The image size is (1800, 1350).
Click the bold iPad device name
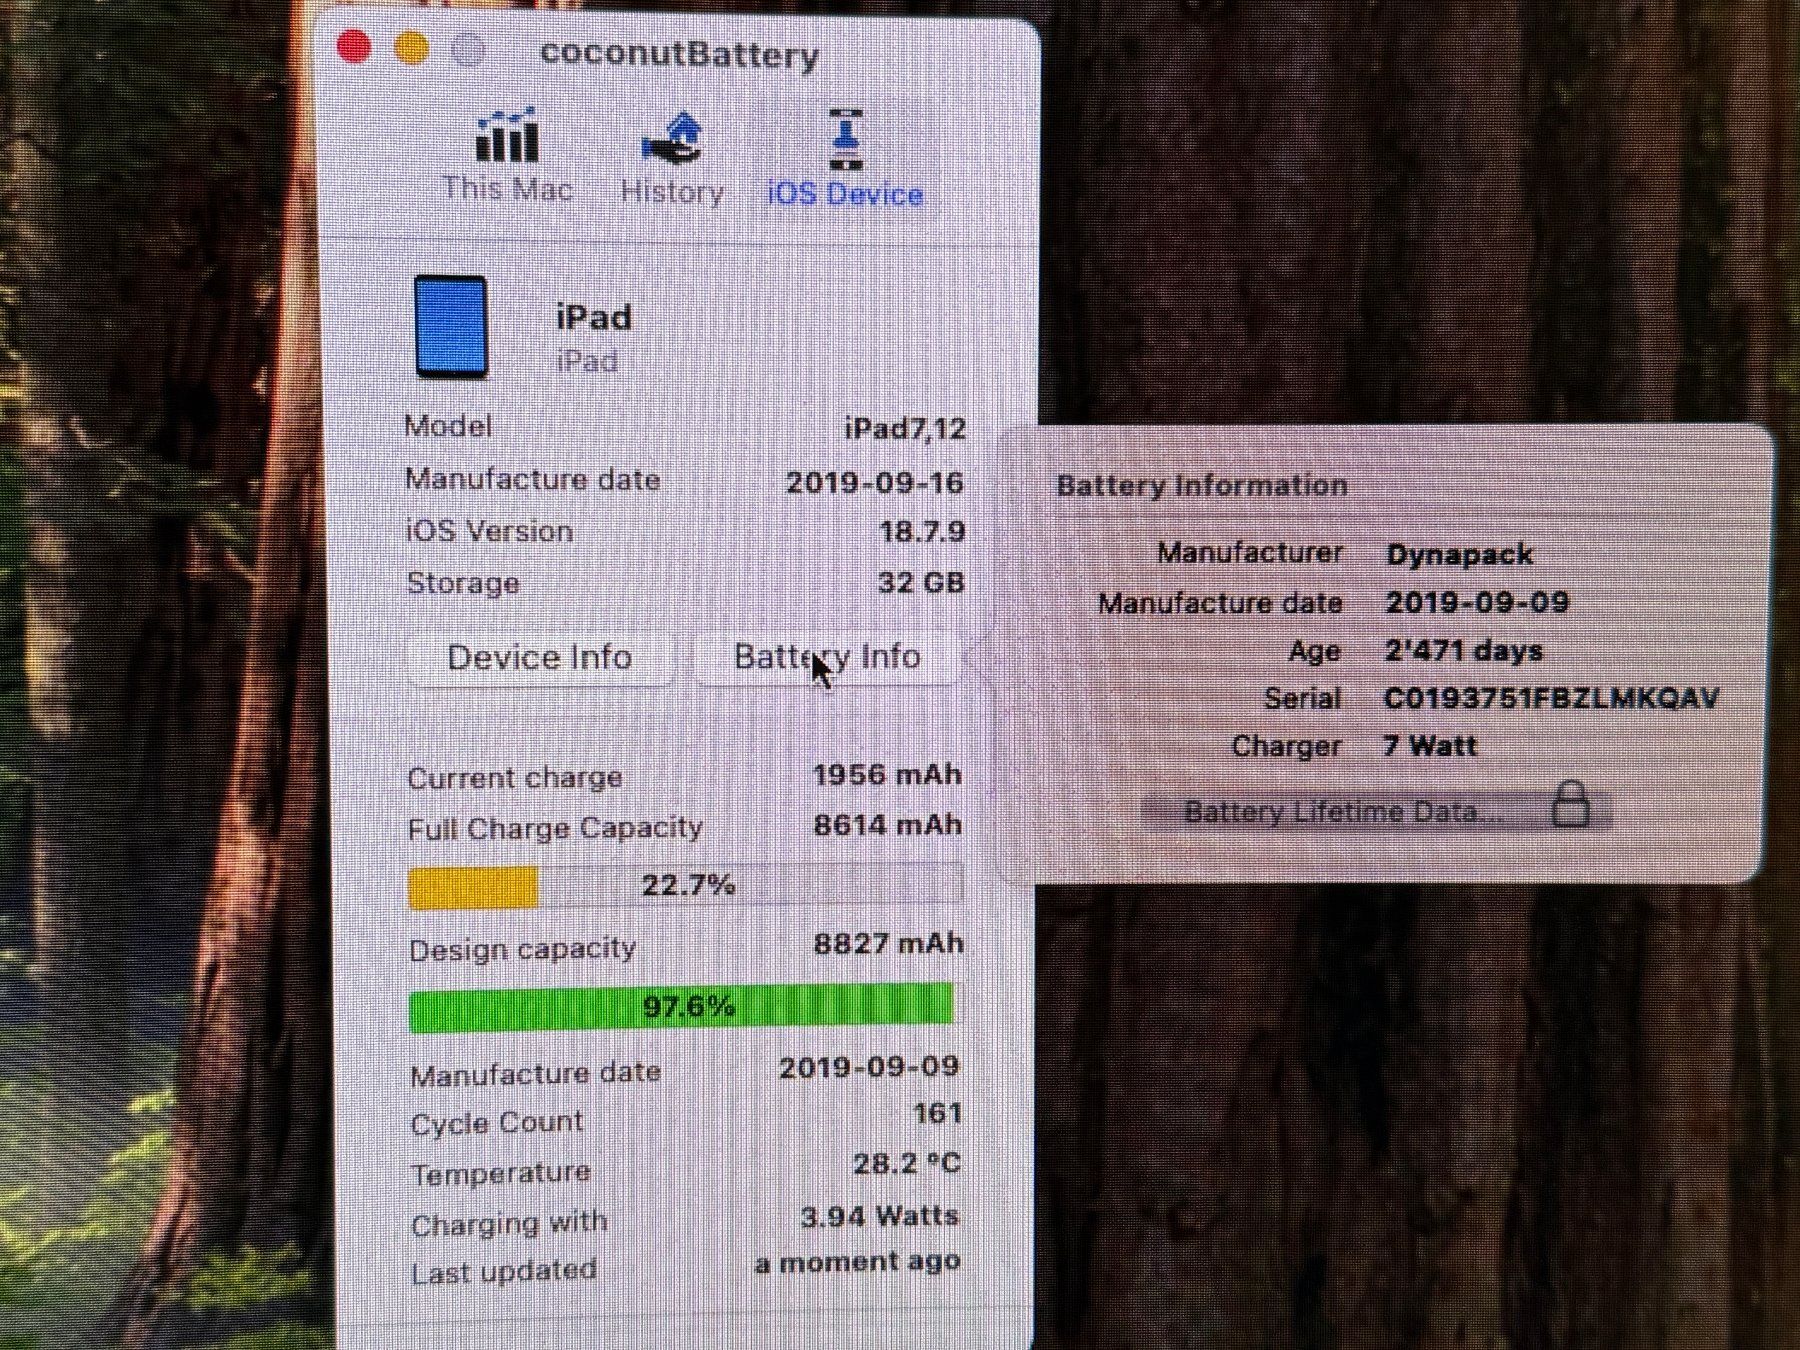point(594,318)
